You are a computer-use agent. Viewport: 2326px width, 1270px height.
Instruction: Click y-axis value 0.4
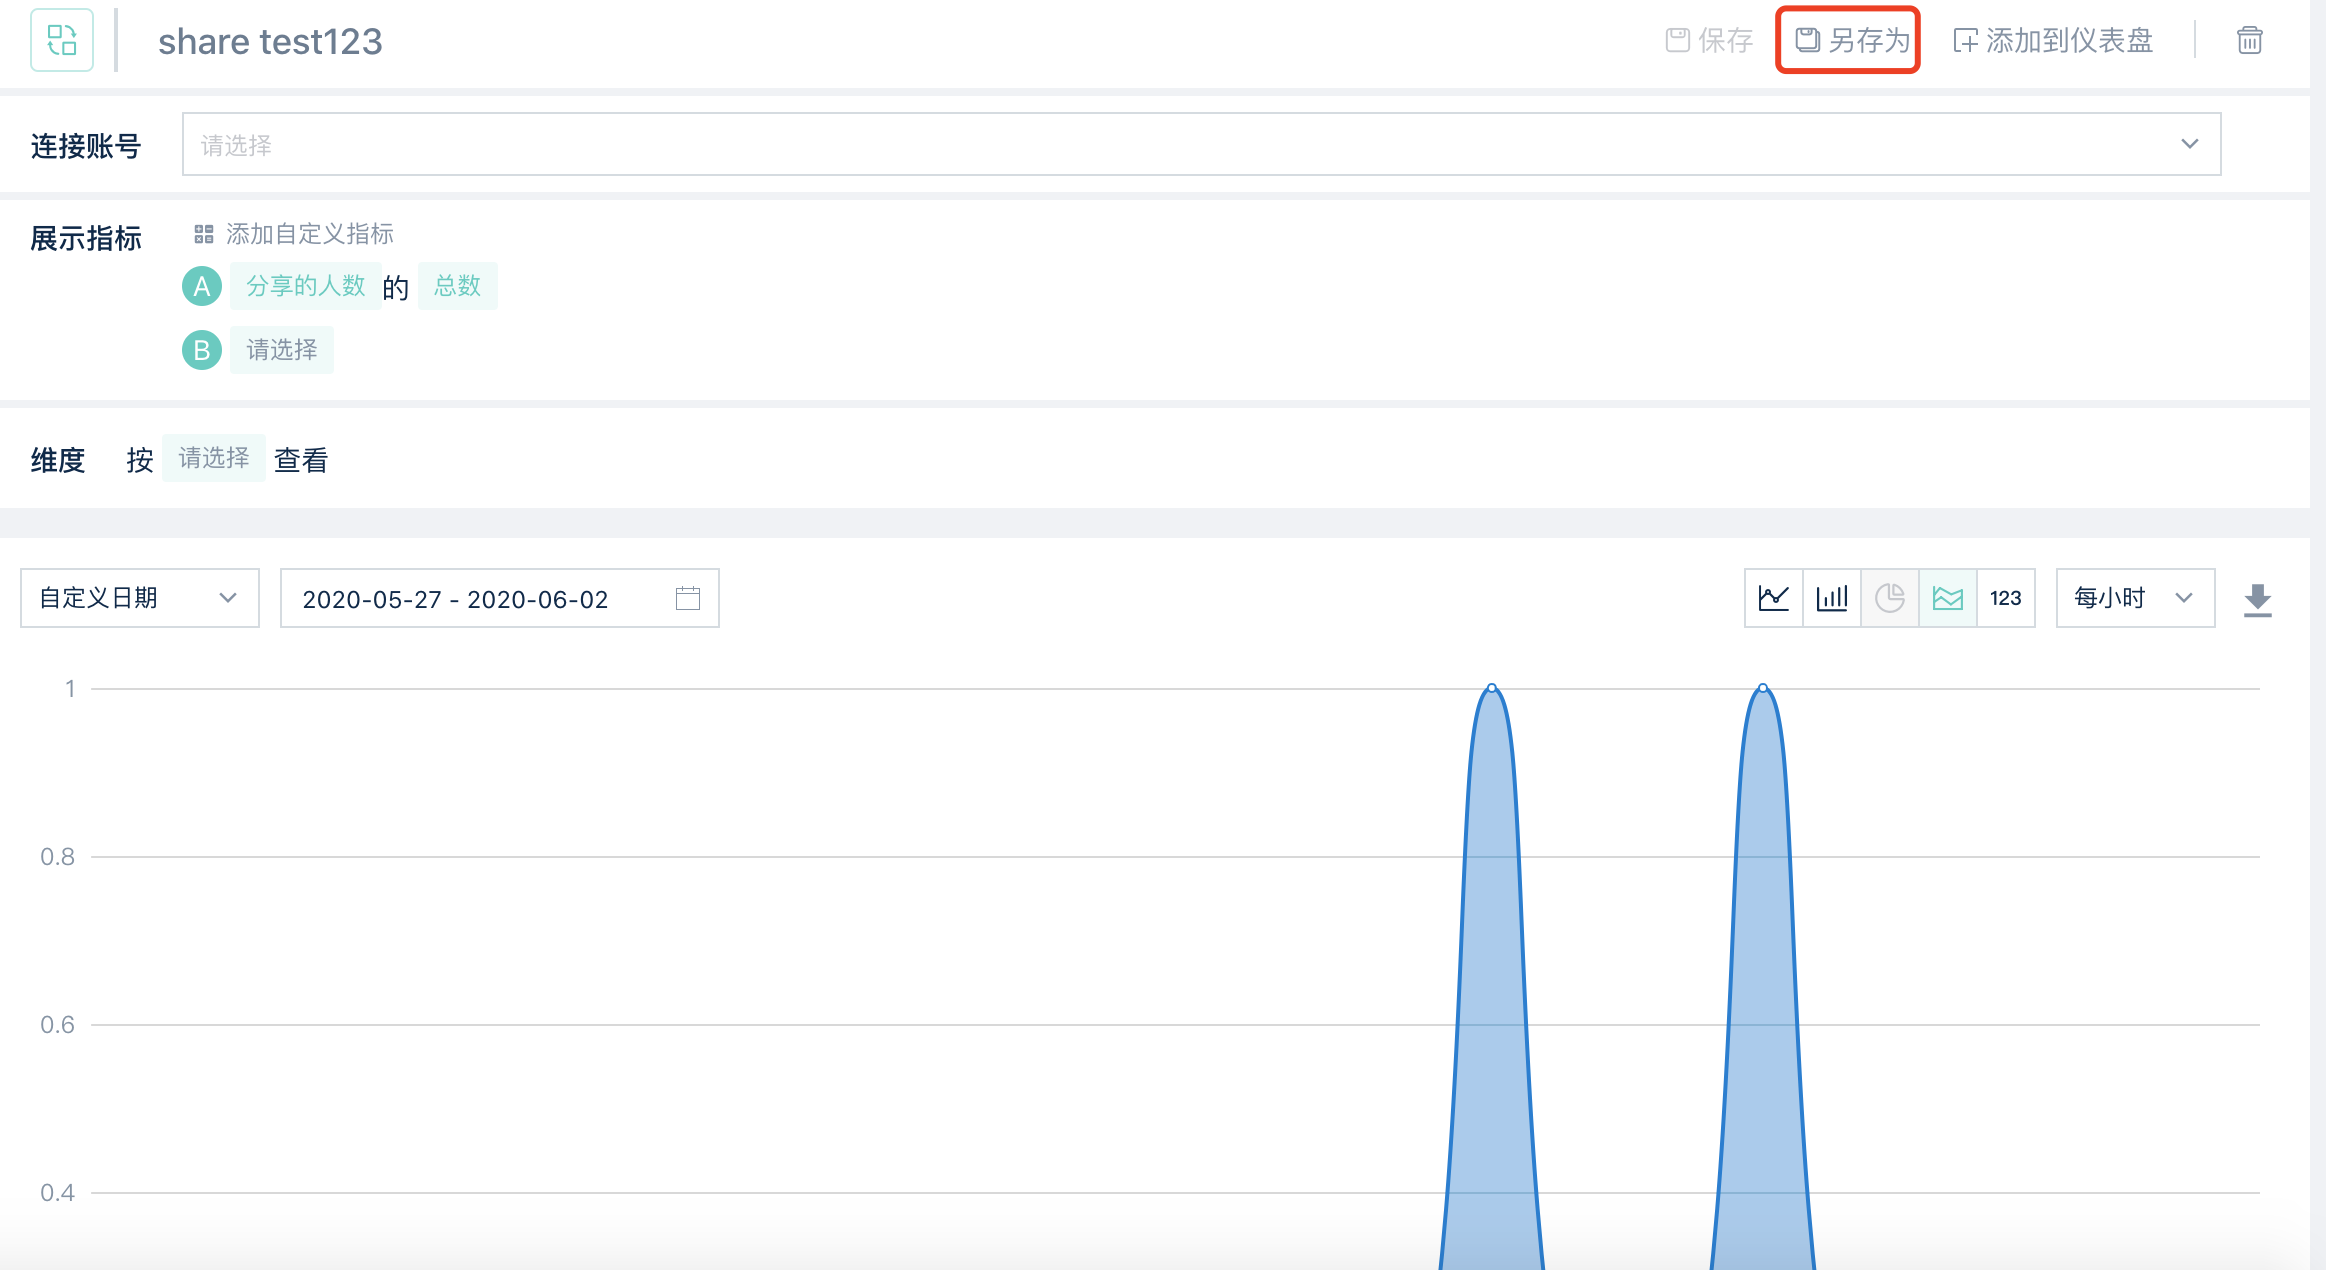pos(58,1192)
